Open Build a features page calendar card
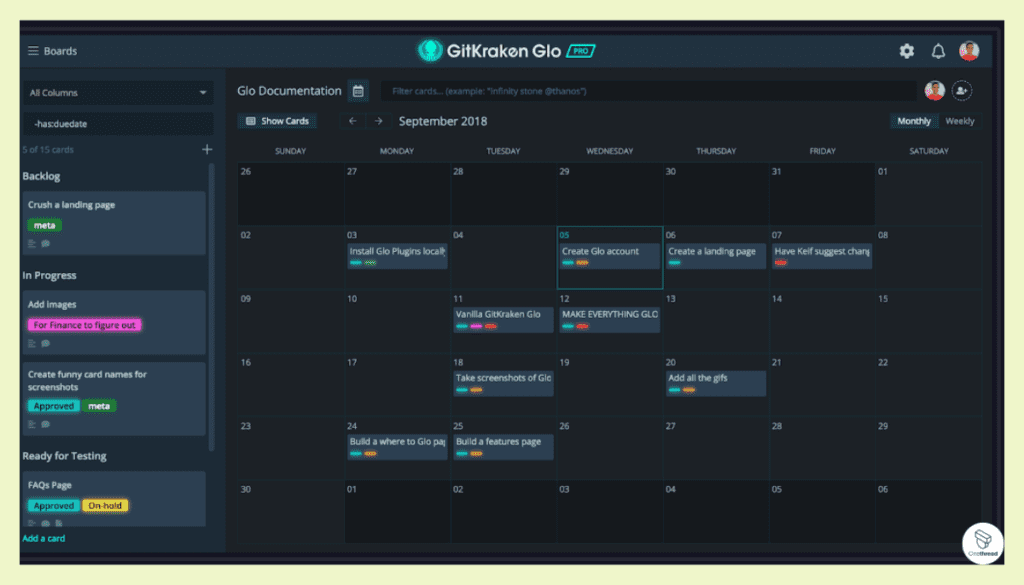Screen dimensions: 1024x585 point(504,447)
